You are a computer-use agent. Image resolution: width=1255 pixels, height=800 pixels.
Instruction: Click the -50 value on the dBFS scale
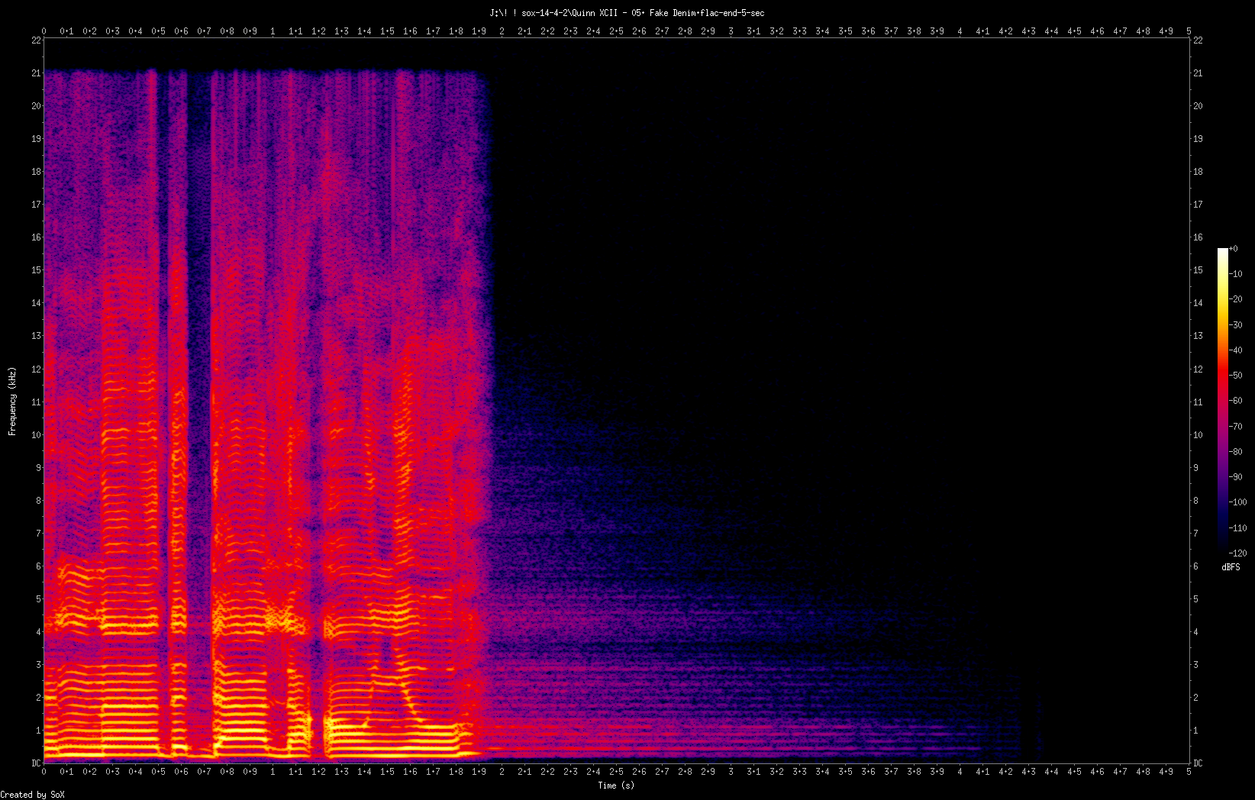[1237, 375]
